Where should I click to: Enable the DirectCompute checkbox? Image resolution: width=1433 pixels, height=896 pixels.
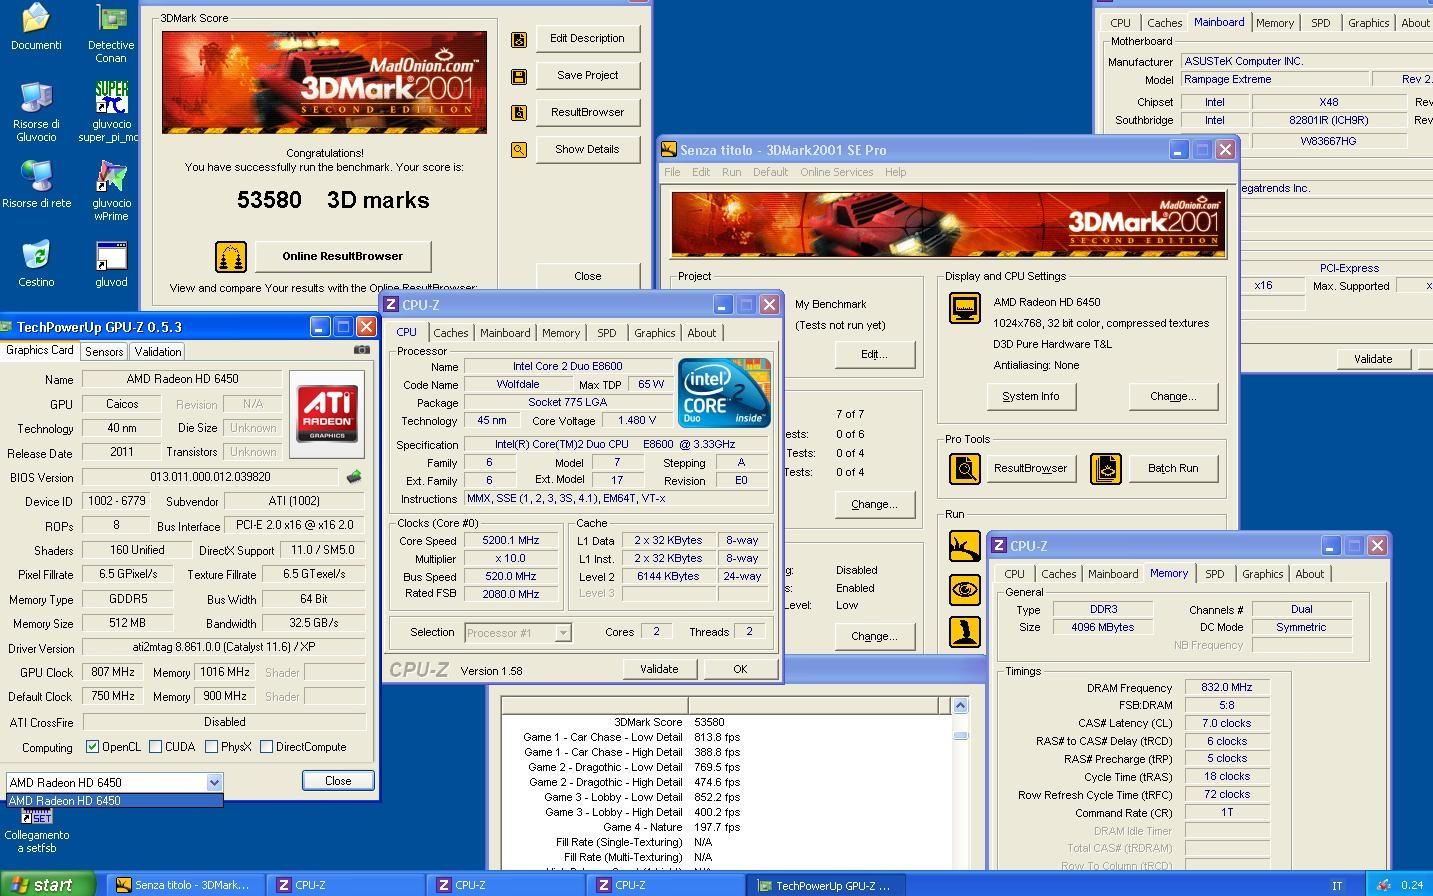(x=266, y=747)
